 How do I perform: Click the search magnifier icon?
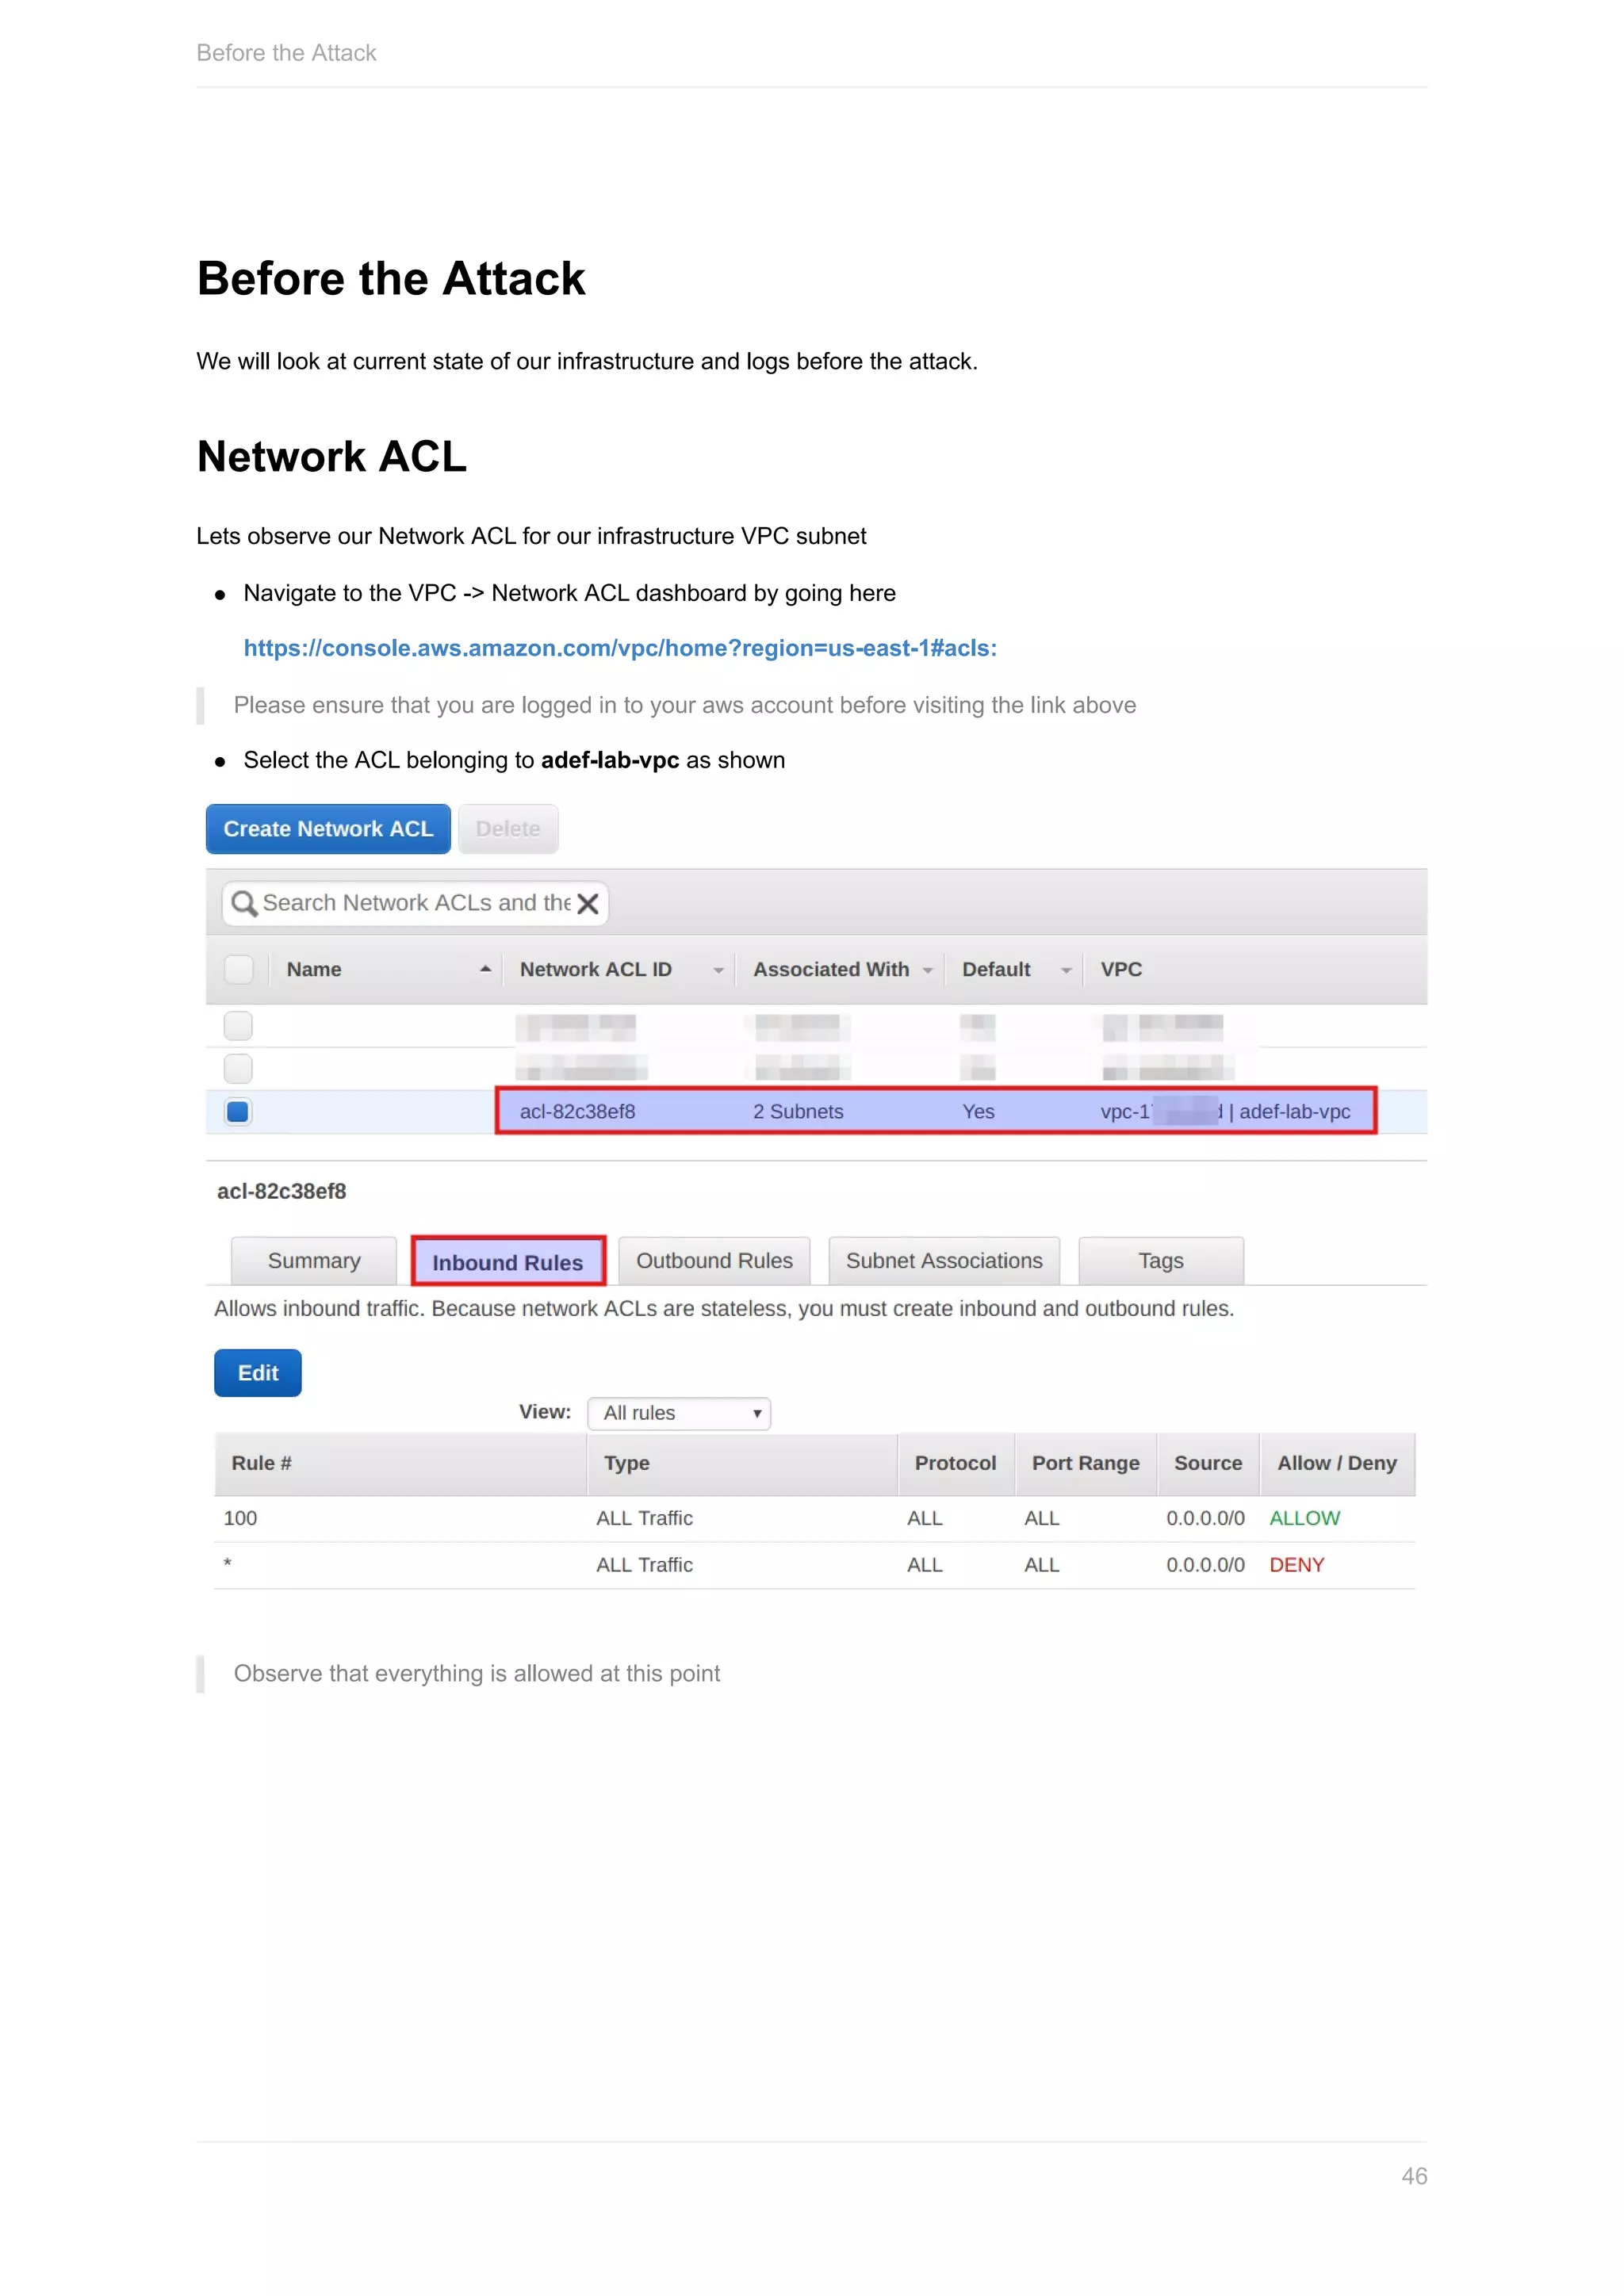(244, 904)
